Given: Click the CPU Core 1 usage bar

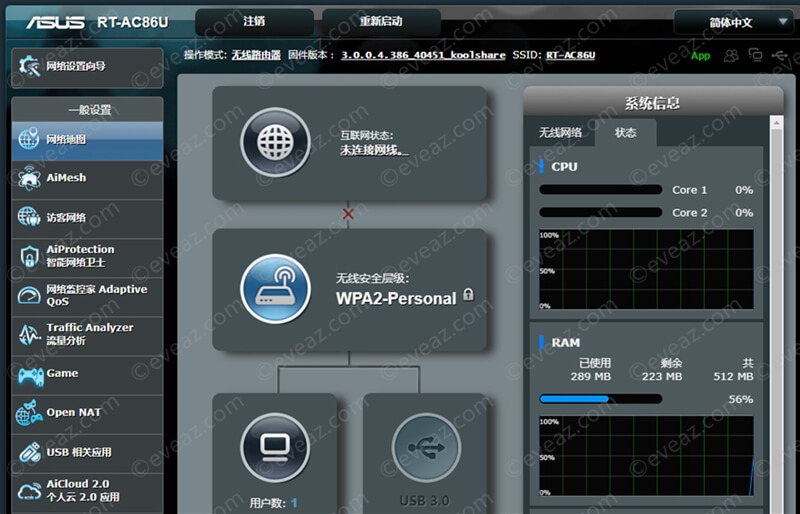Looking at the screenshot, I should pyautogui.click(x=601, y=190).
